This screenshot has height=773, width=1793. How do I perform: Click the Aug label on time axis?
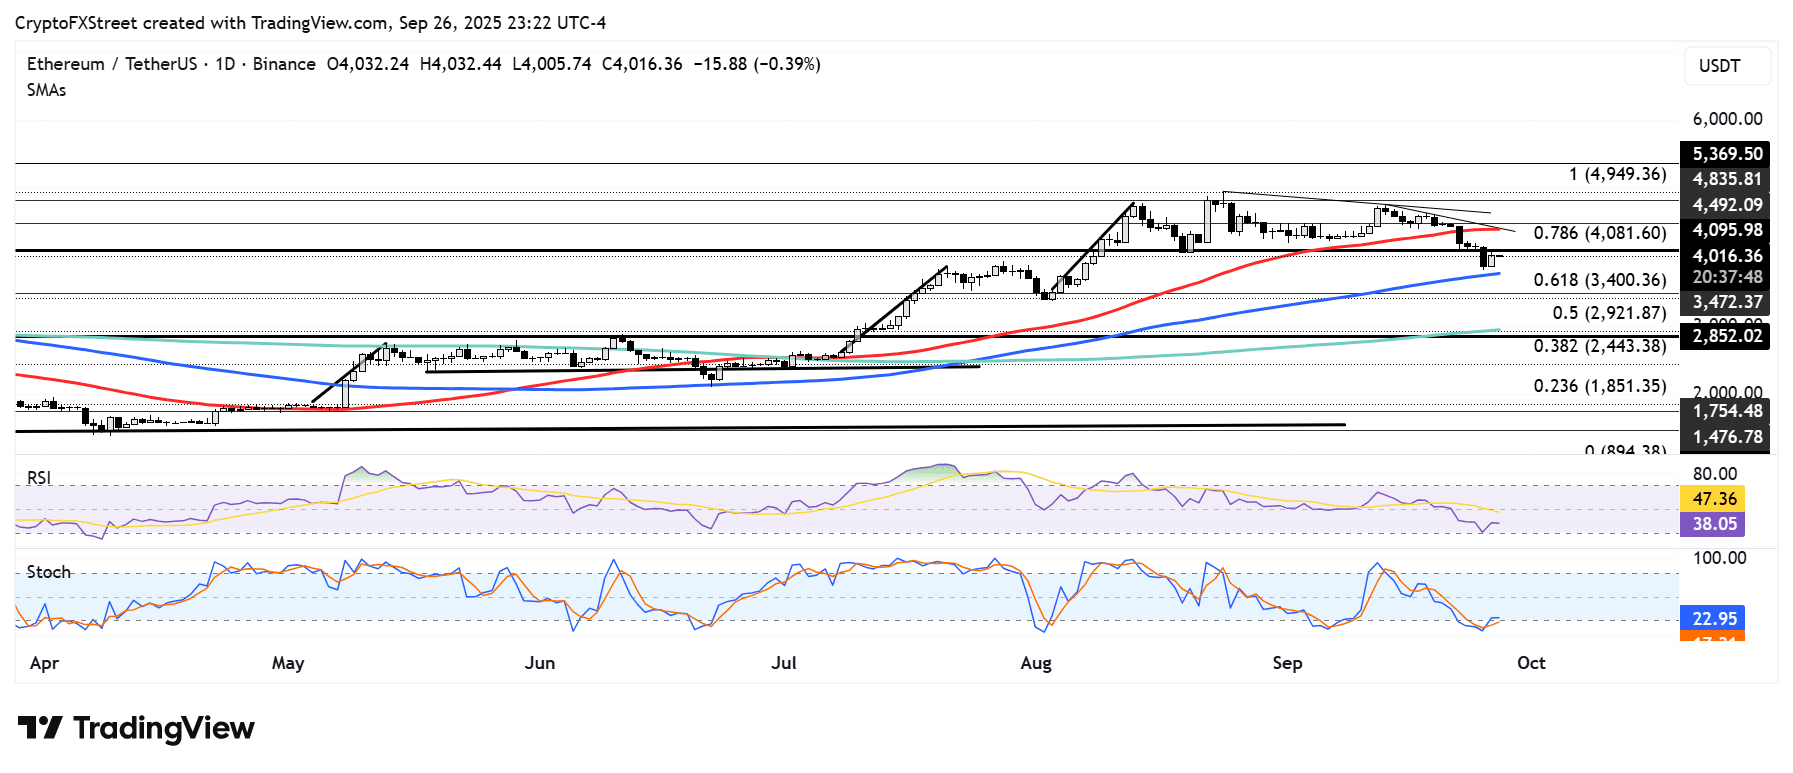pos(1036,663)
